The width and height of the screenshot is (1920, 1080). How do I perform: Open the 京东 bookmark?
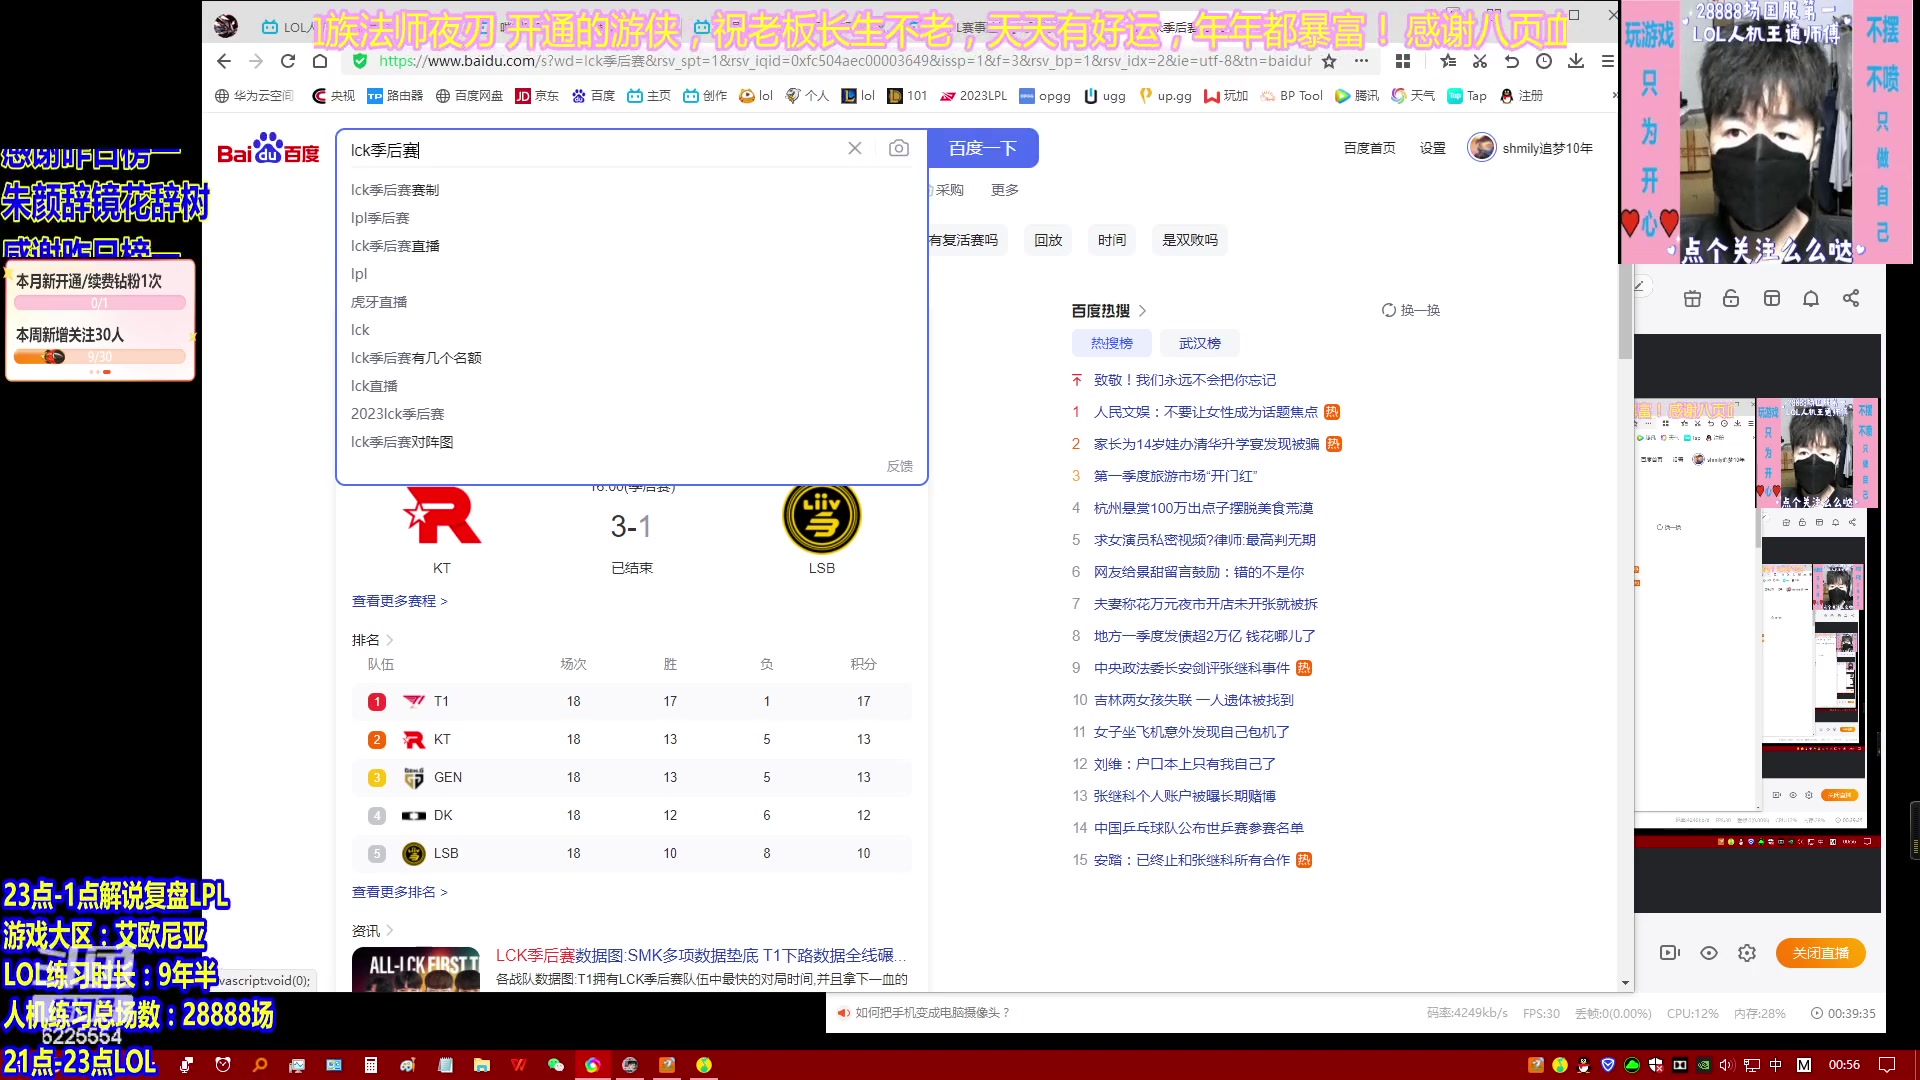click(537, 96)
